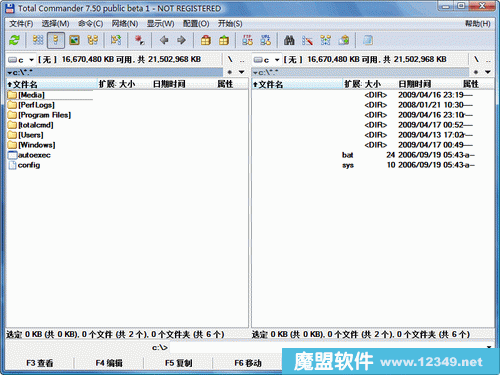Click the green Refresh toolbar icon
The height and width of the screenshot is (375, 500).
pyautogui.click(x=14, y=40)
